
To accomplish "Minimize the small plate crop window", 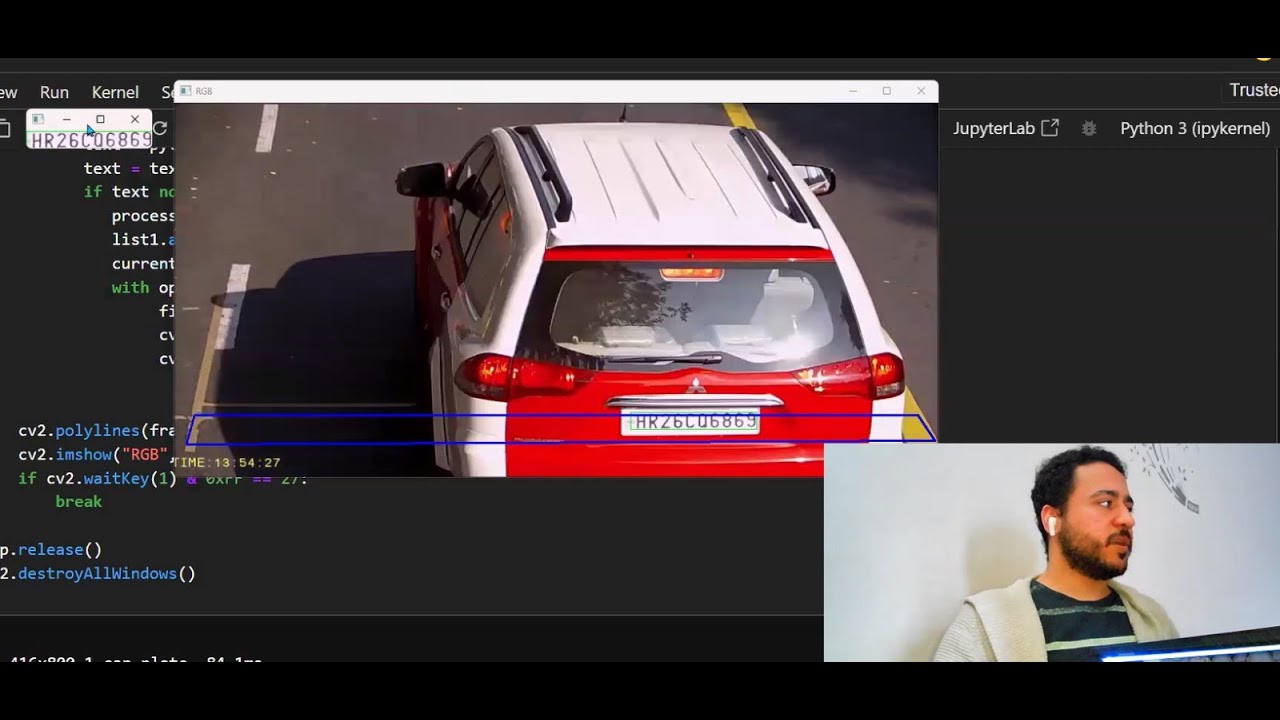I will (67, 119).
